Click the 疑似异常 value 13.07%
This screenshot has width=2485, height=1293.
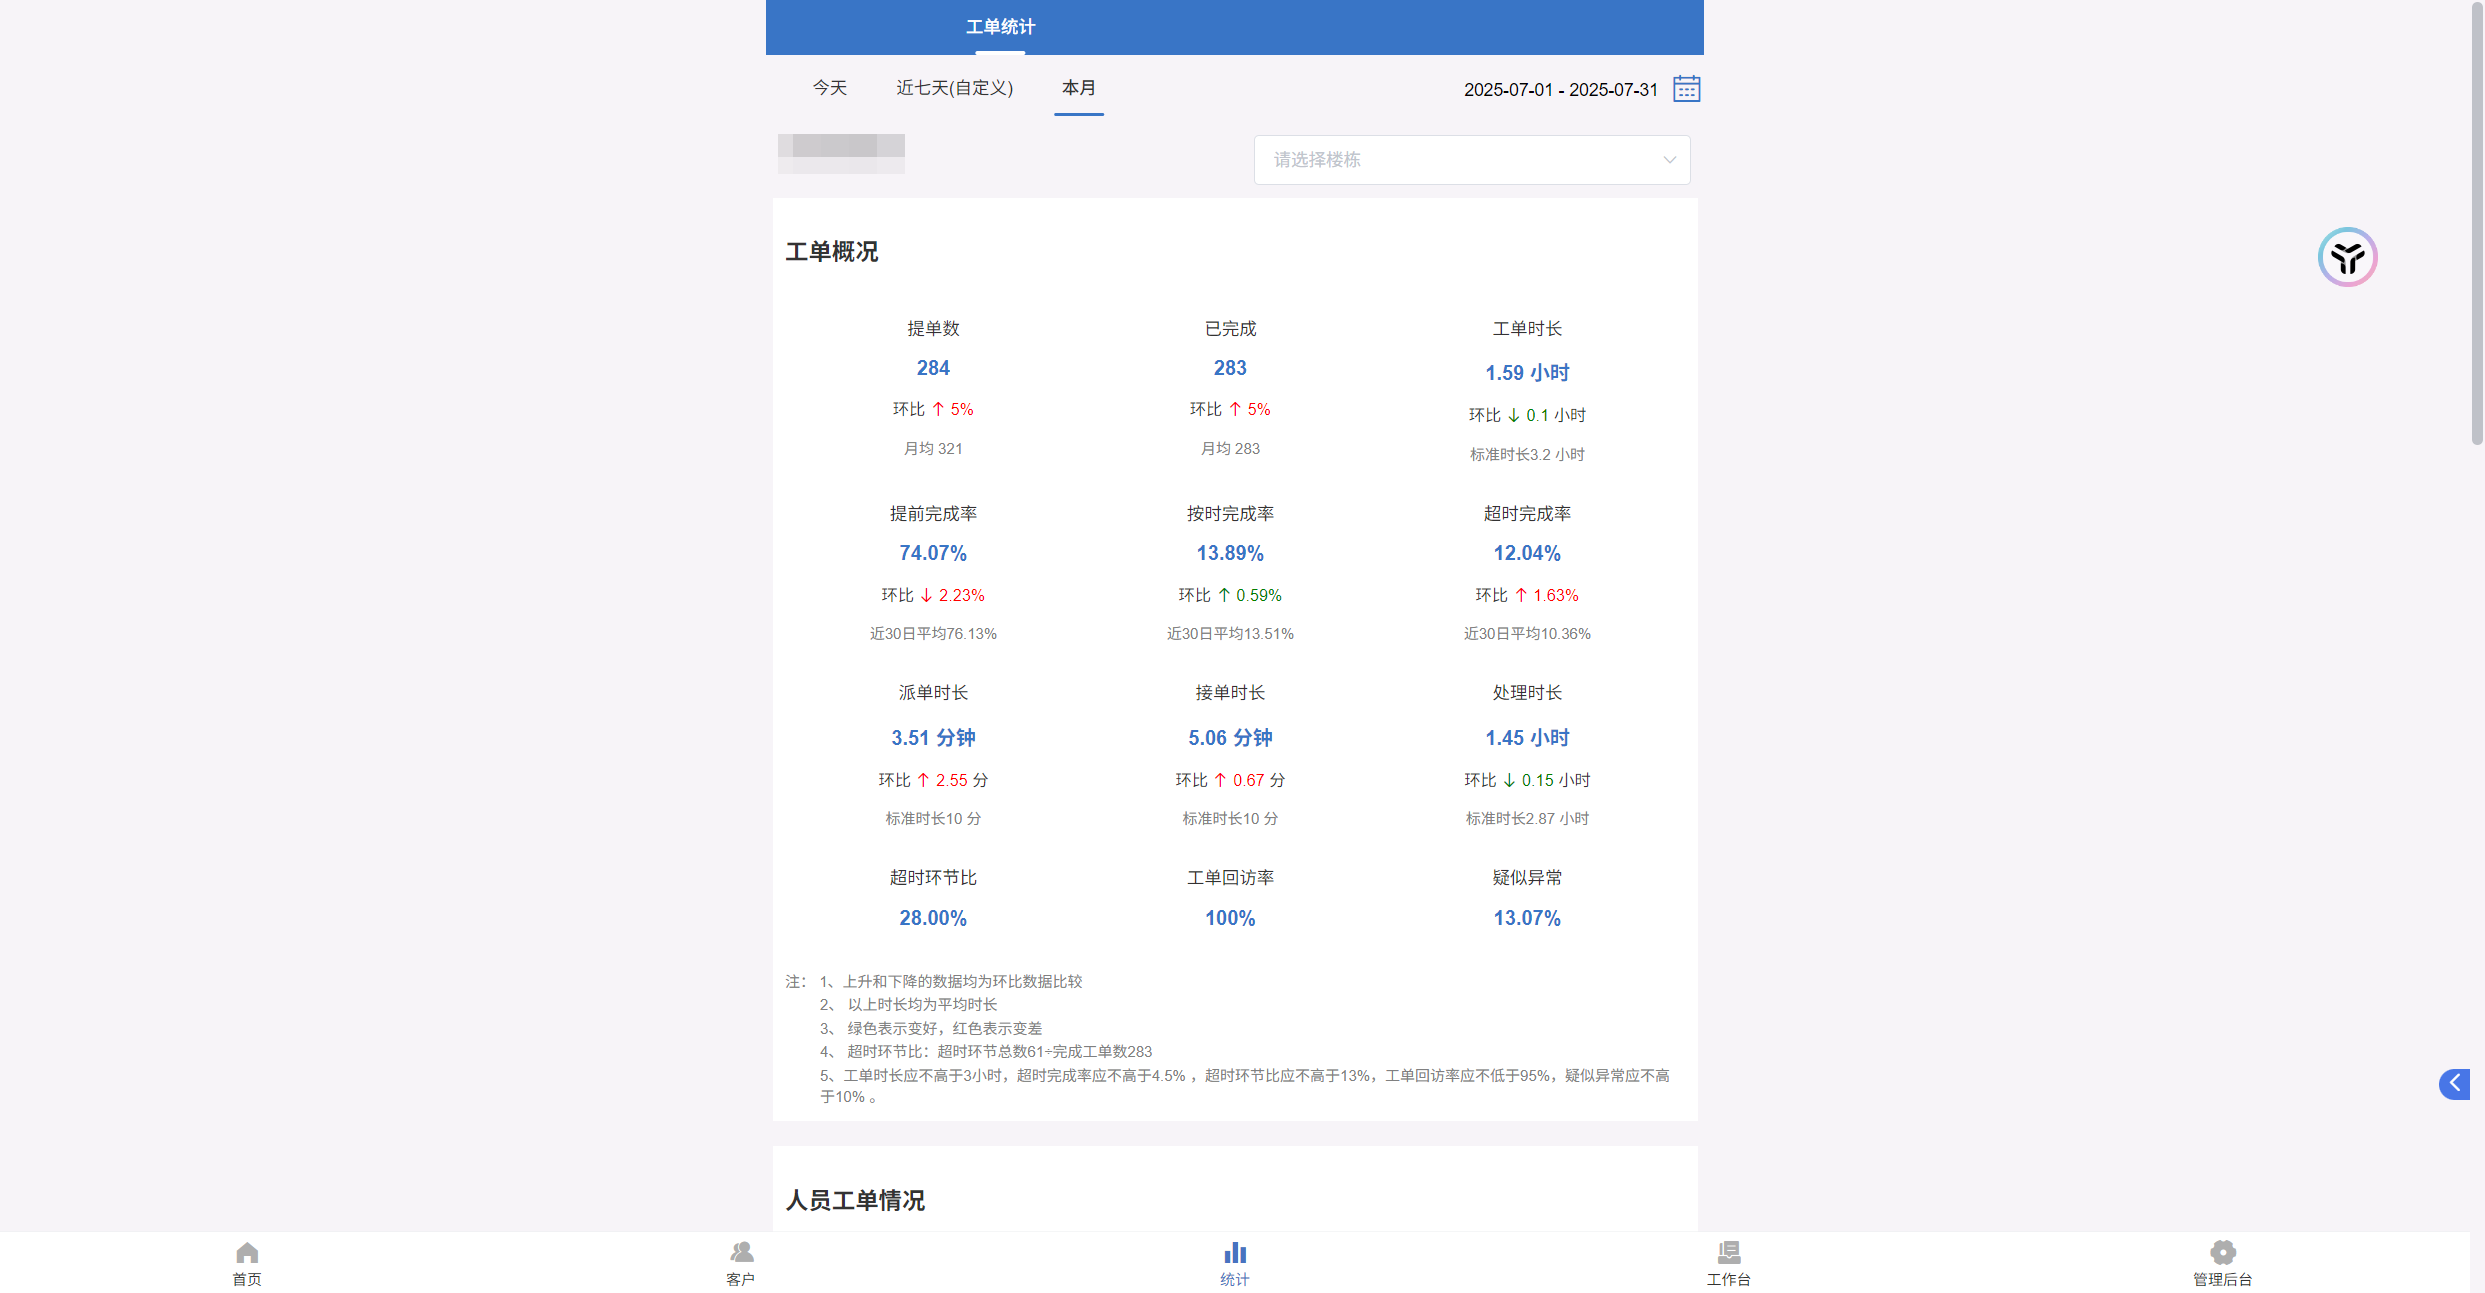pyautogui.click(x=1526, y=918)
